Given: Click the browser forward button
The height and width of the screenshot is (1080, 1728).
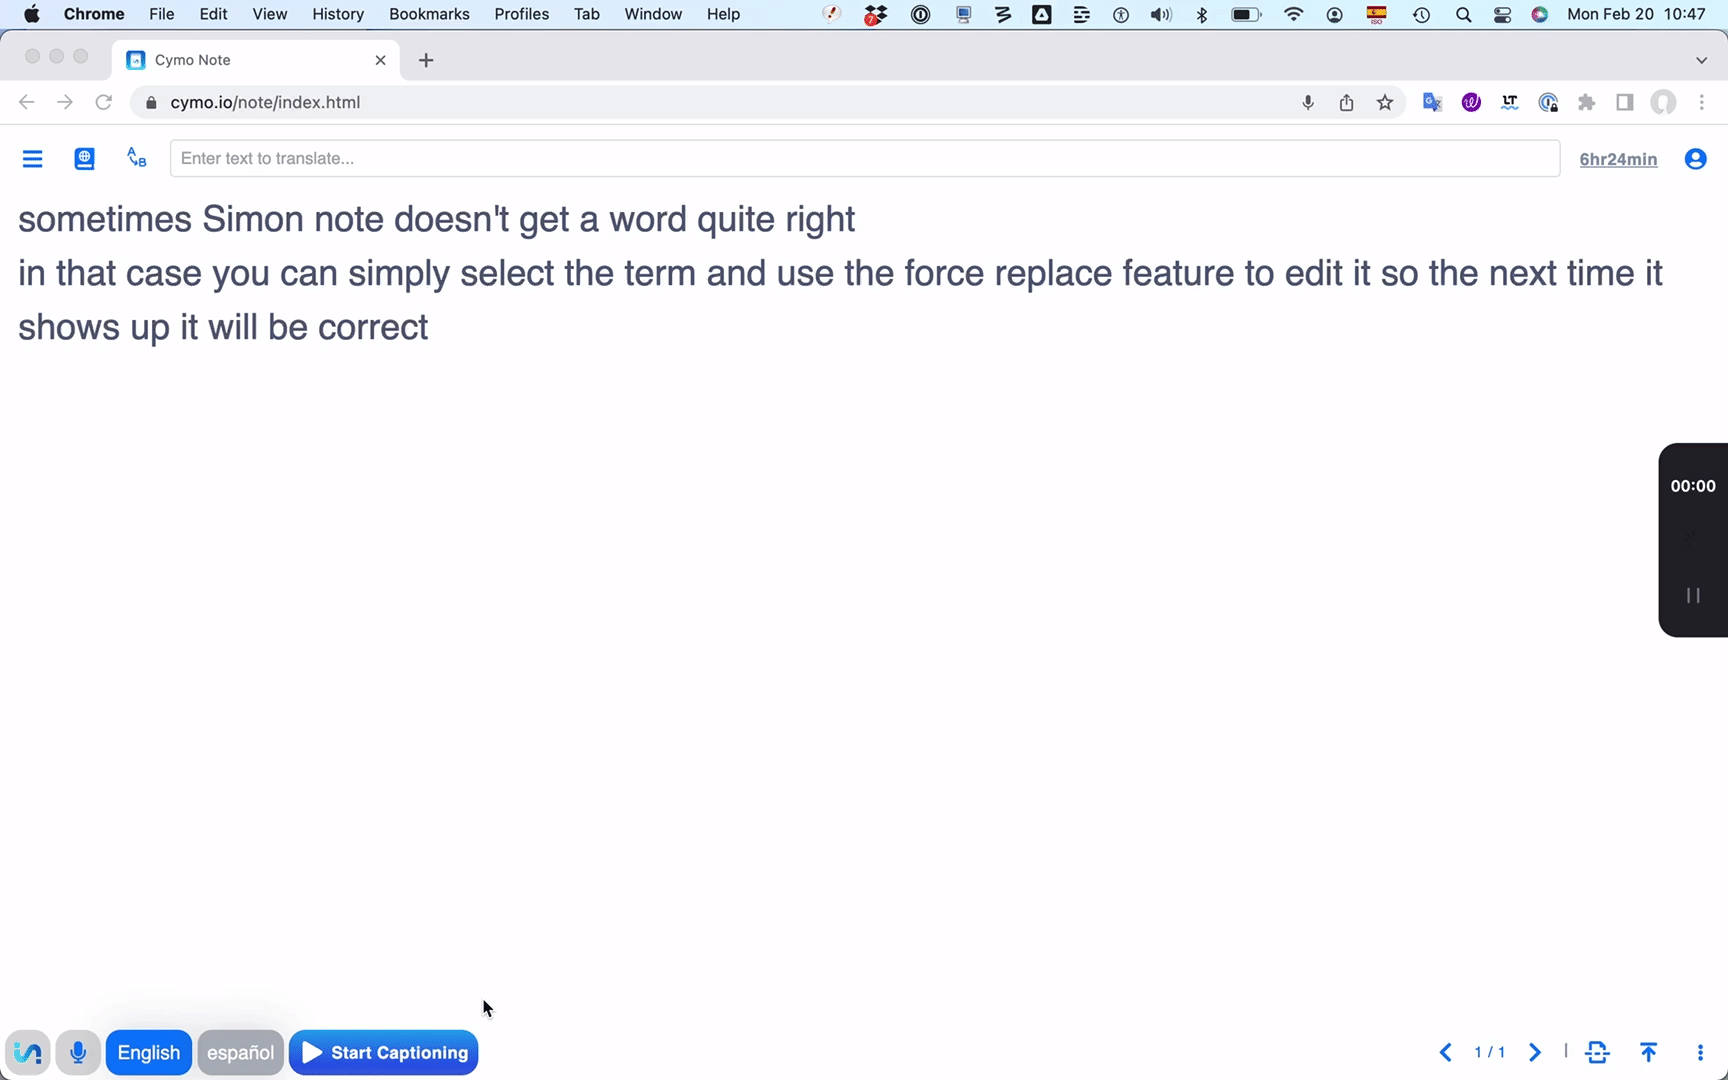Looking at the screenshot, I should point(65,102).
